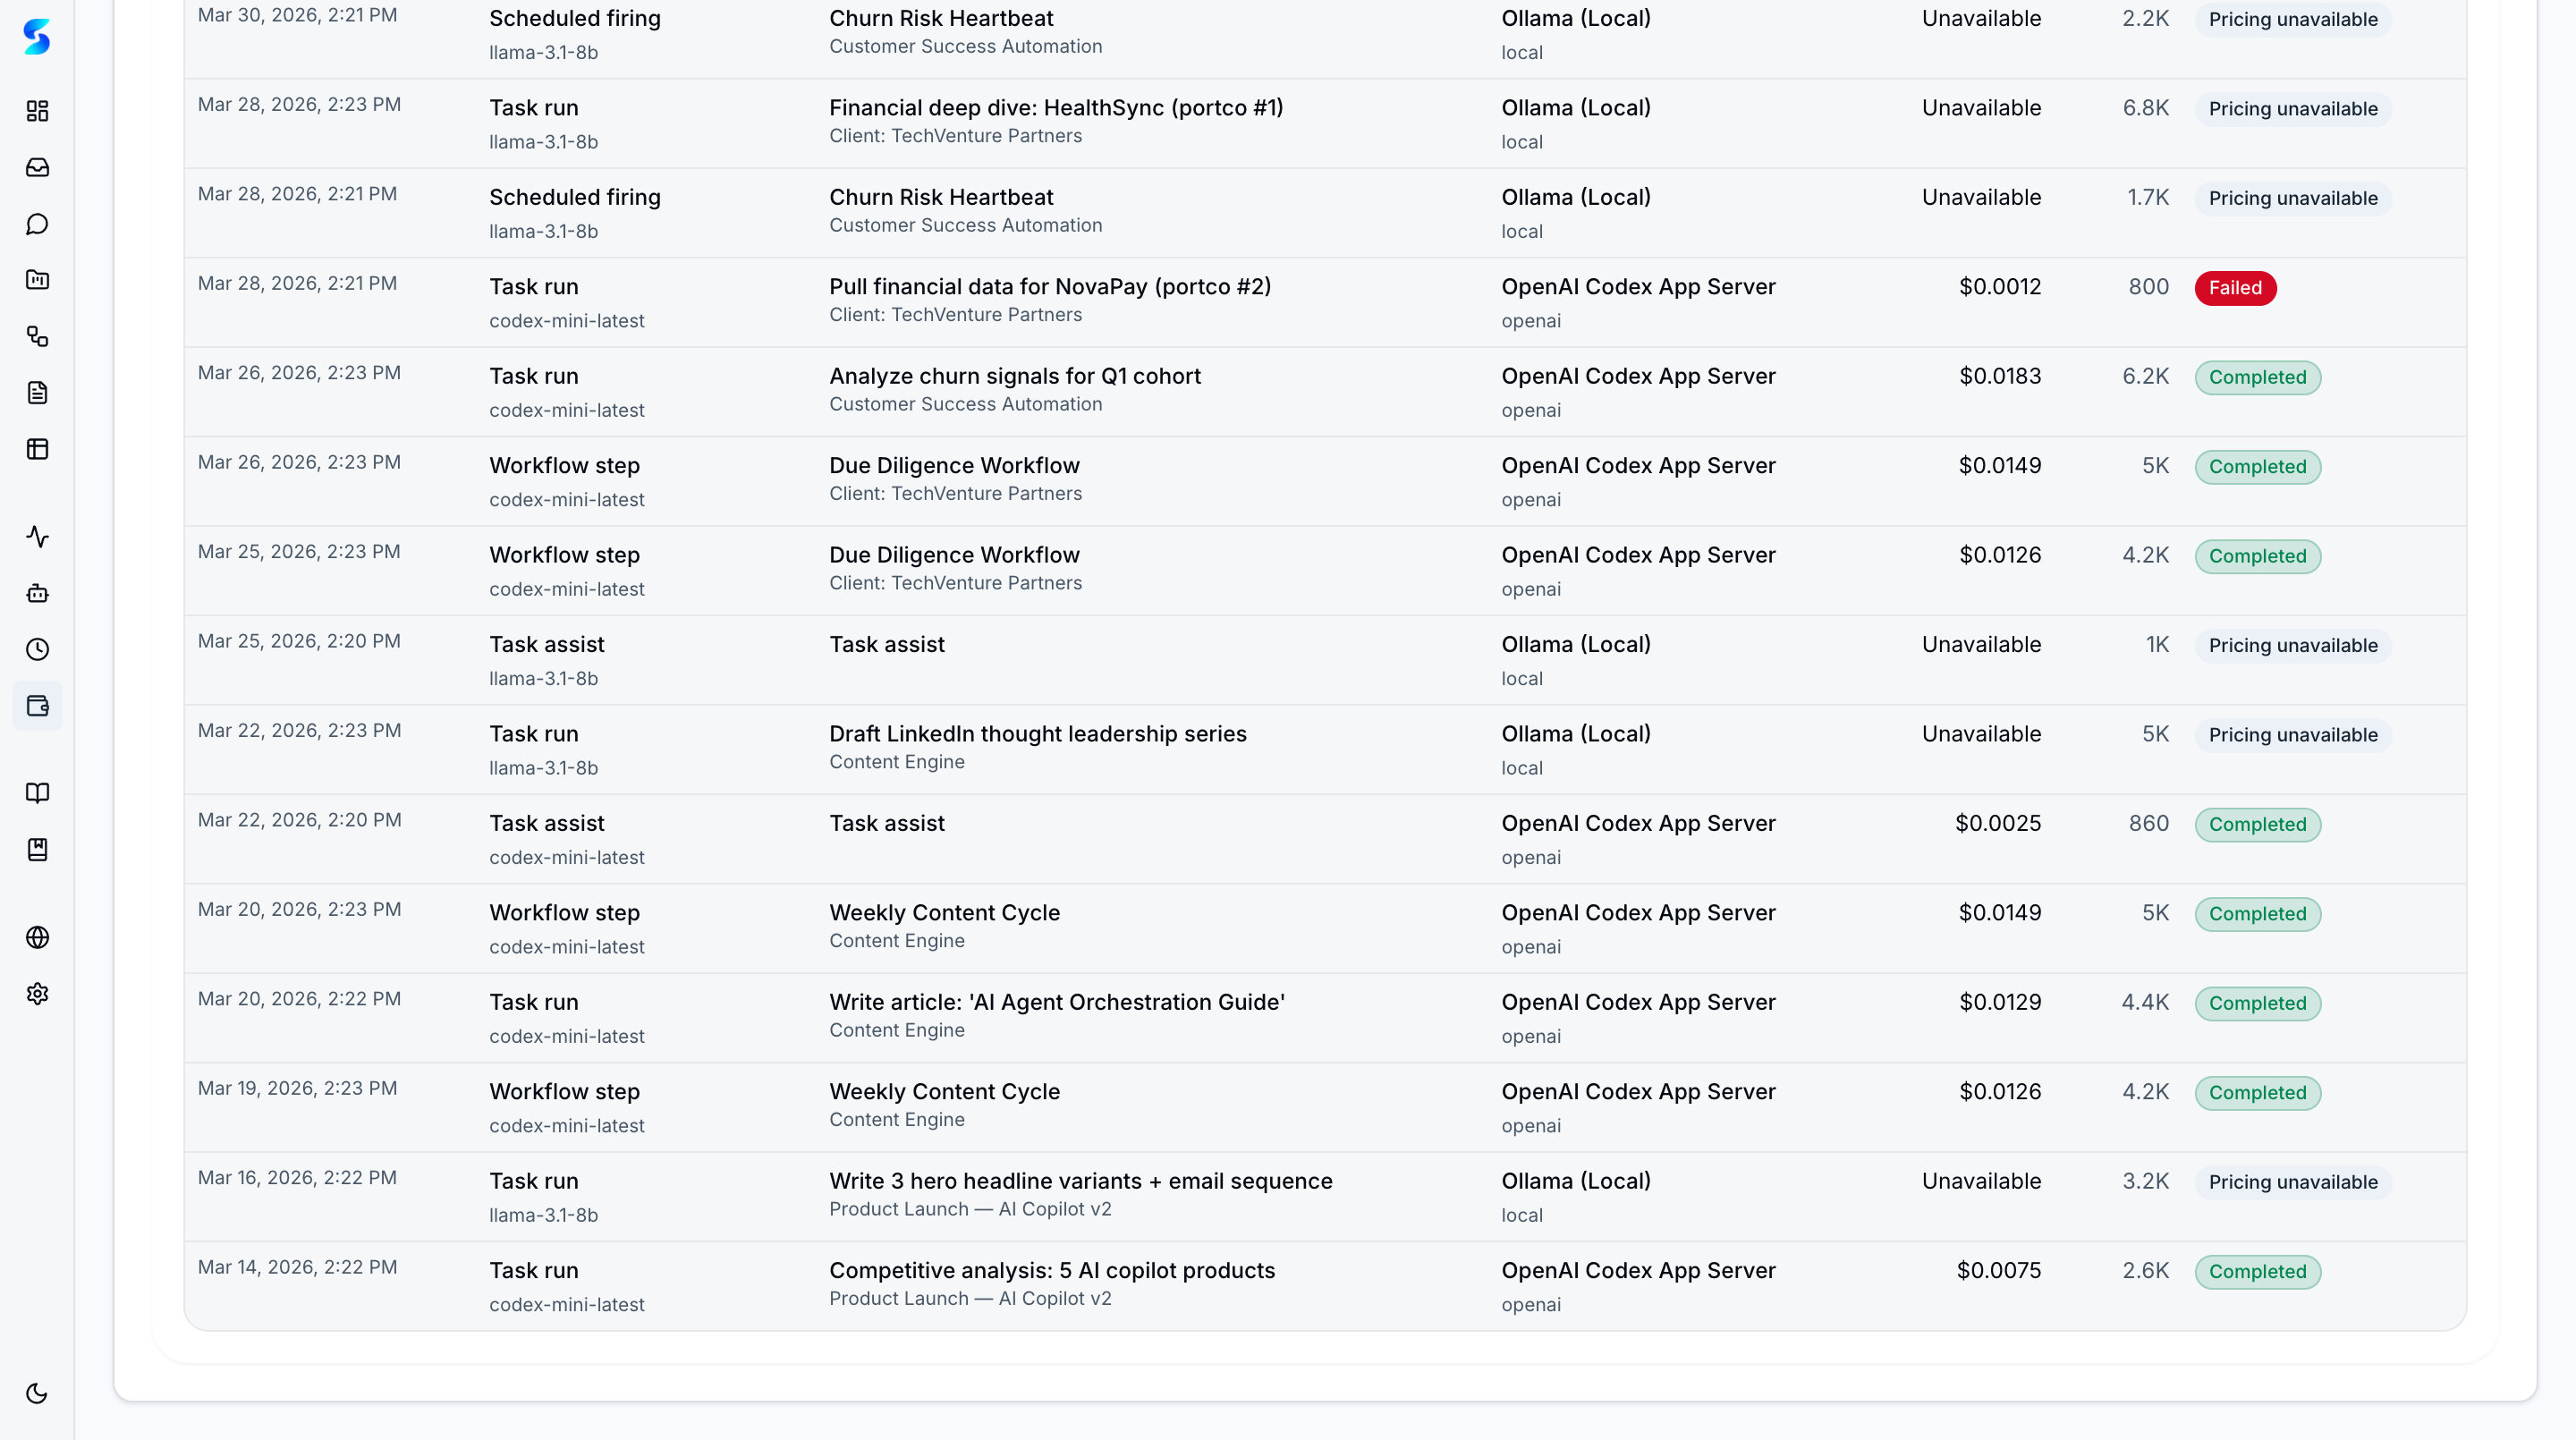Open the globe icon in sidebar
2576x1440 pixels.
tap(37, 937)
